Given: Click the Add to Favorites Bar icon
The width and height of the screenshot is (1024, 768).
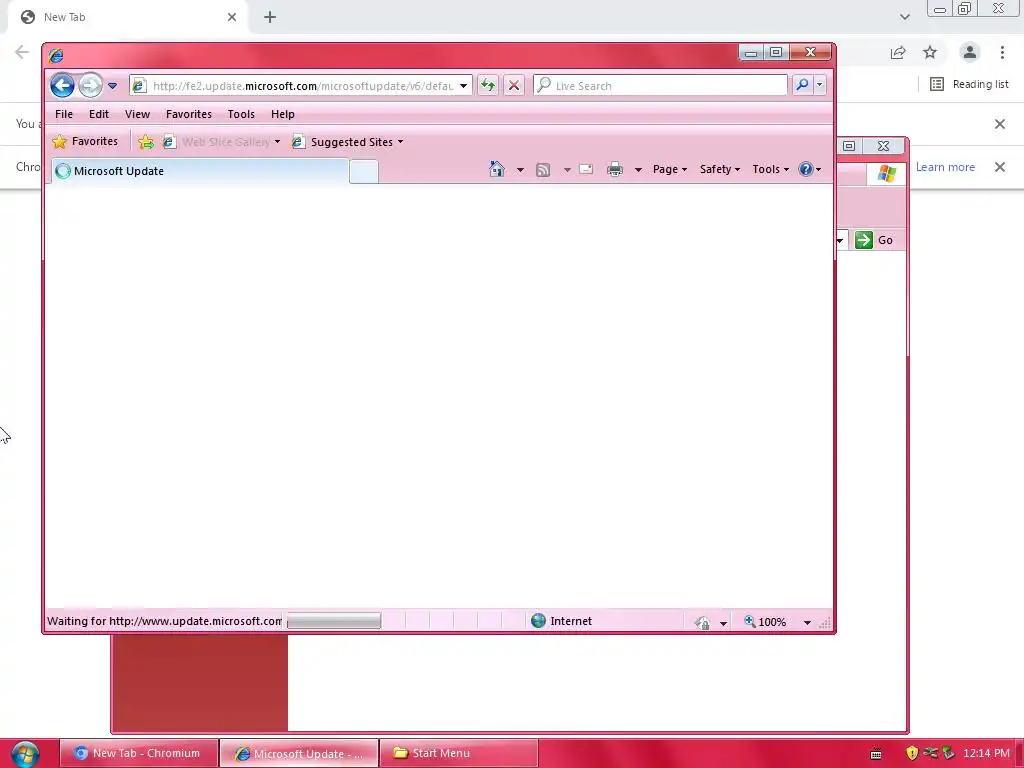Looking at the screenshot, I should tap(146, 142).
